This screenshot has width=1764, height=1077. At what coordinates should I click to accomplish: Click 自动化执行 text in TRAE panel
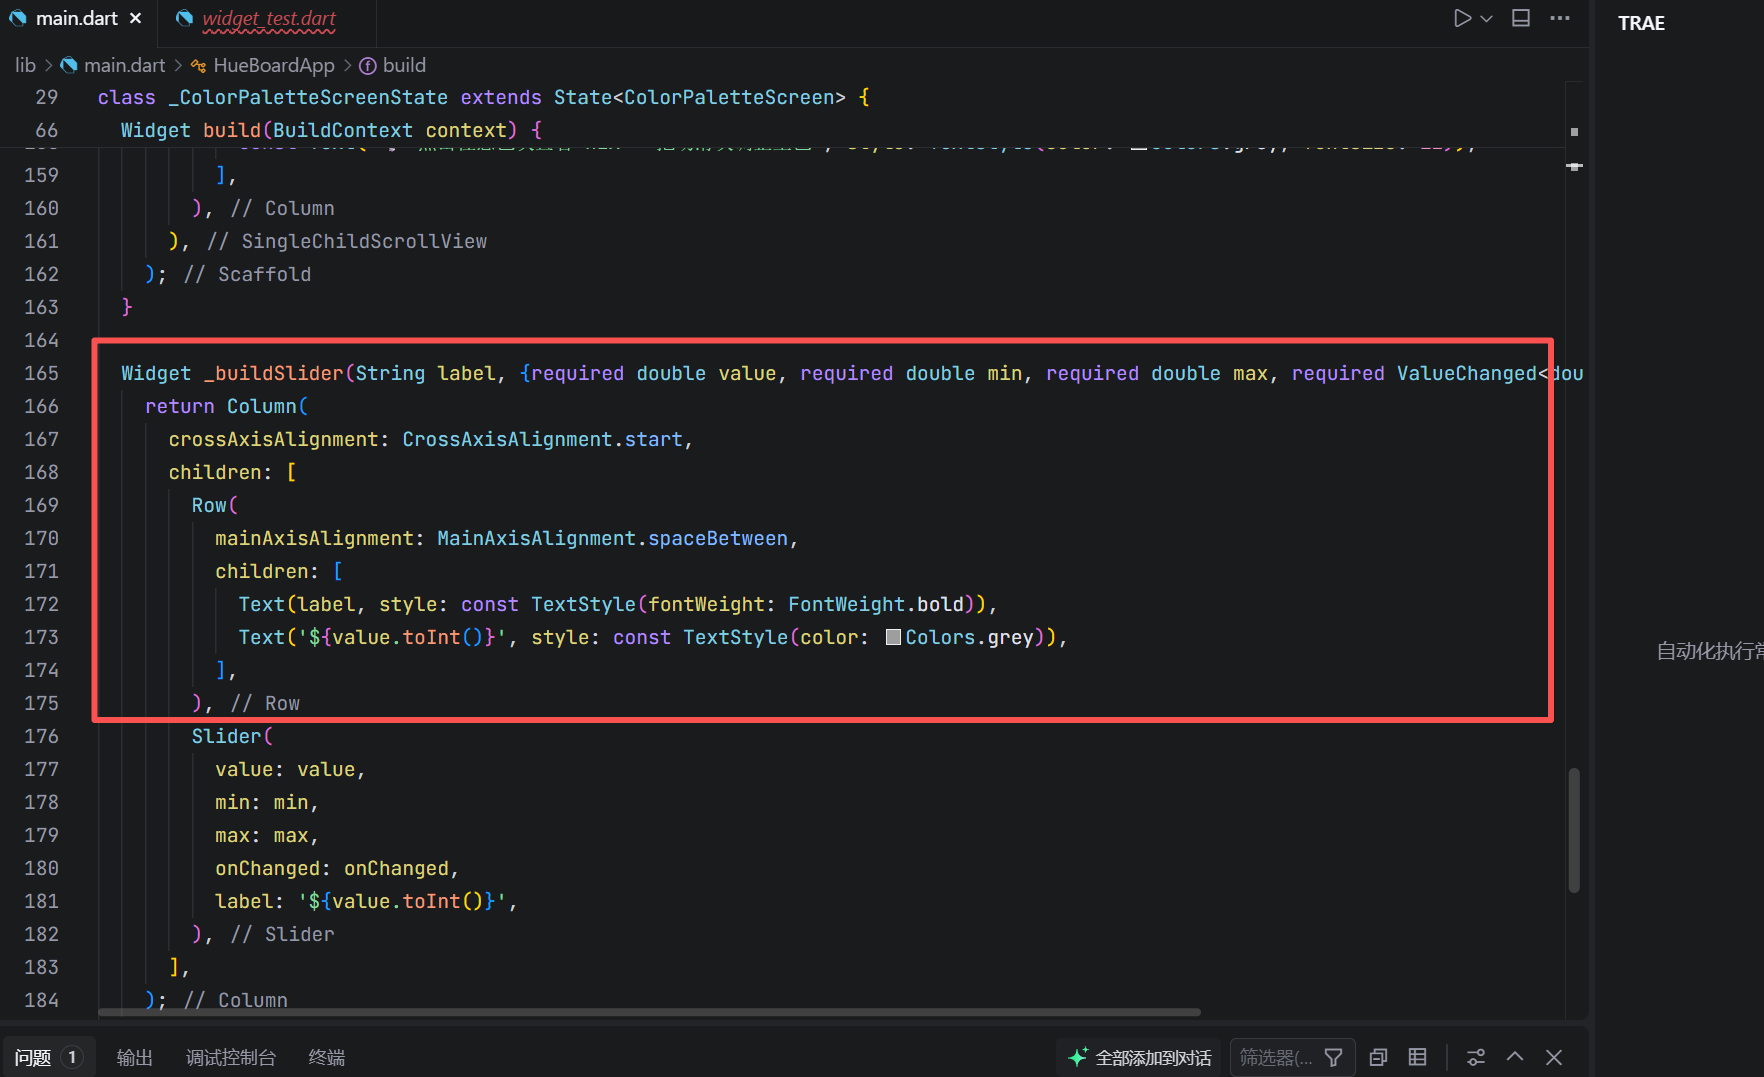click(x=1709, y=651)
